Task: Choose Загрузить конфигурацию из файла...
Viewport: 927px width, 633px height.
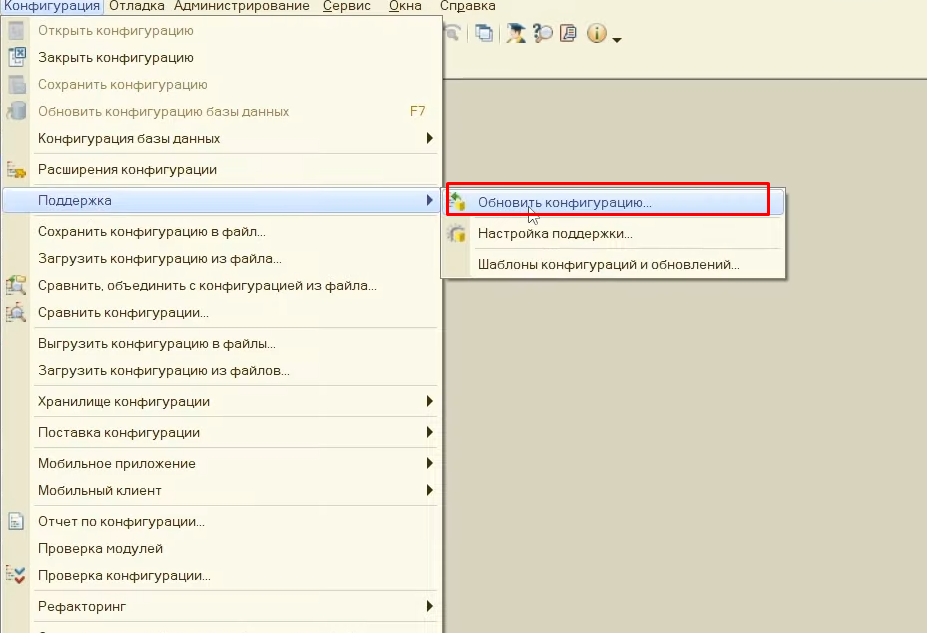Action: (222, 258)
